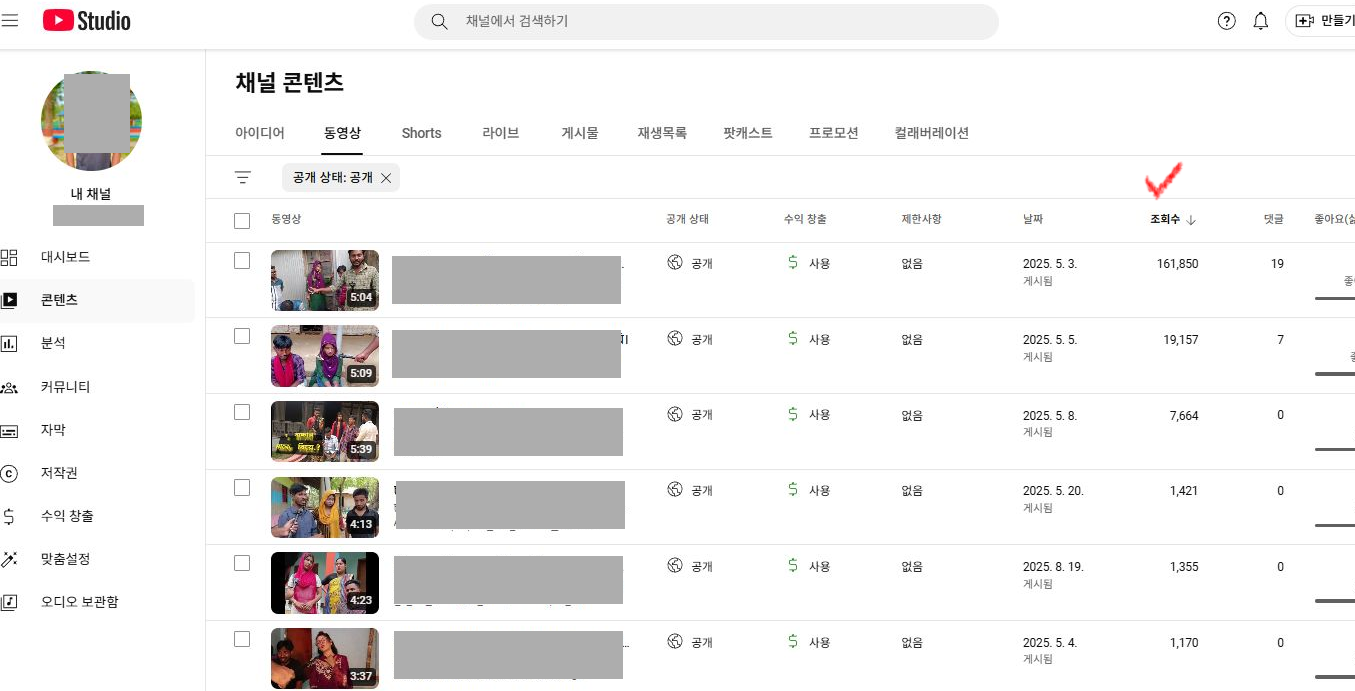Check the box for the 161,850-view video
Viewport: 1355px width, 691px height.
coord(242,261)
